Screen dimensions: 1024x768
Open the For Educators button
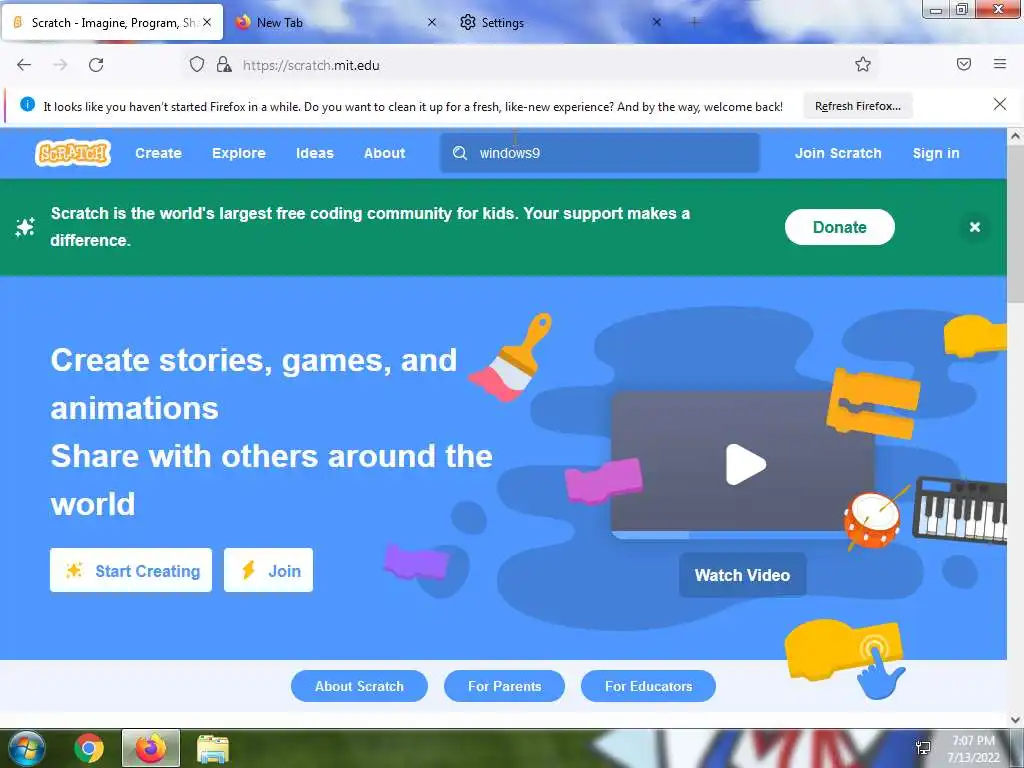tap(648, 686)
